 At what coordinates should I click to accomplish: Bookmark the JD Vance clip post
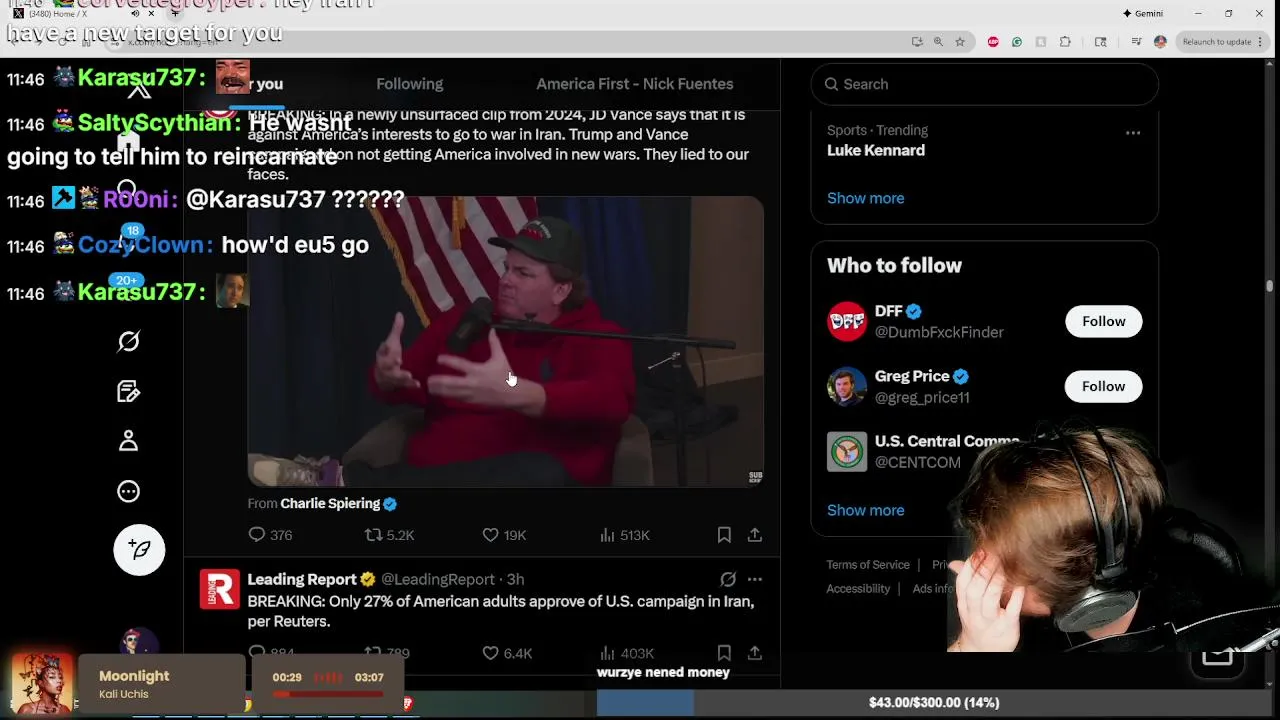[x=724, y=535]
